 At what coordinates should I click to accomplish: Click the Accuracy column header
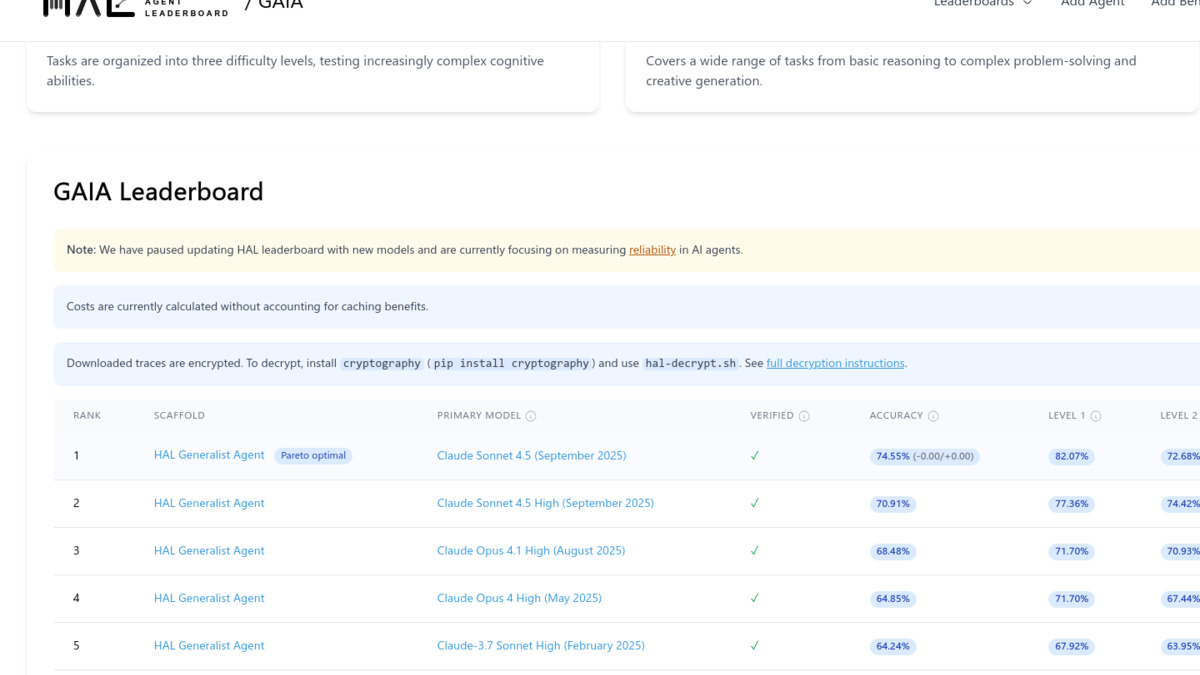(896, 416)
